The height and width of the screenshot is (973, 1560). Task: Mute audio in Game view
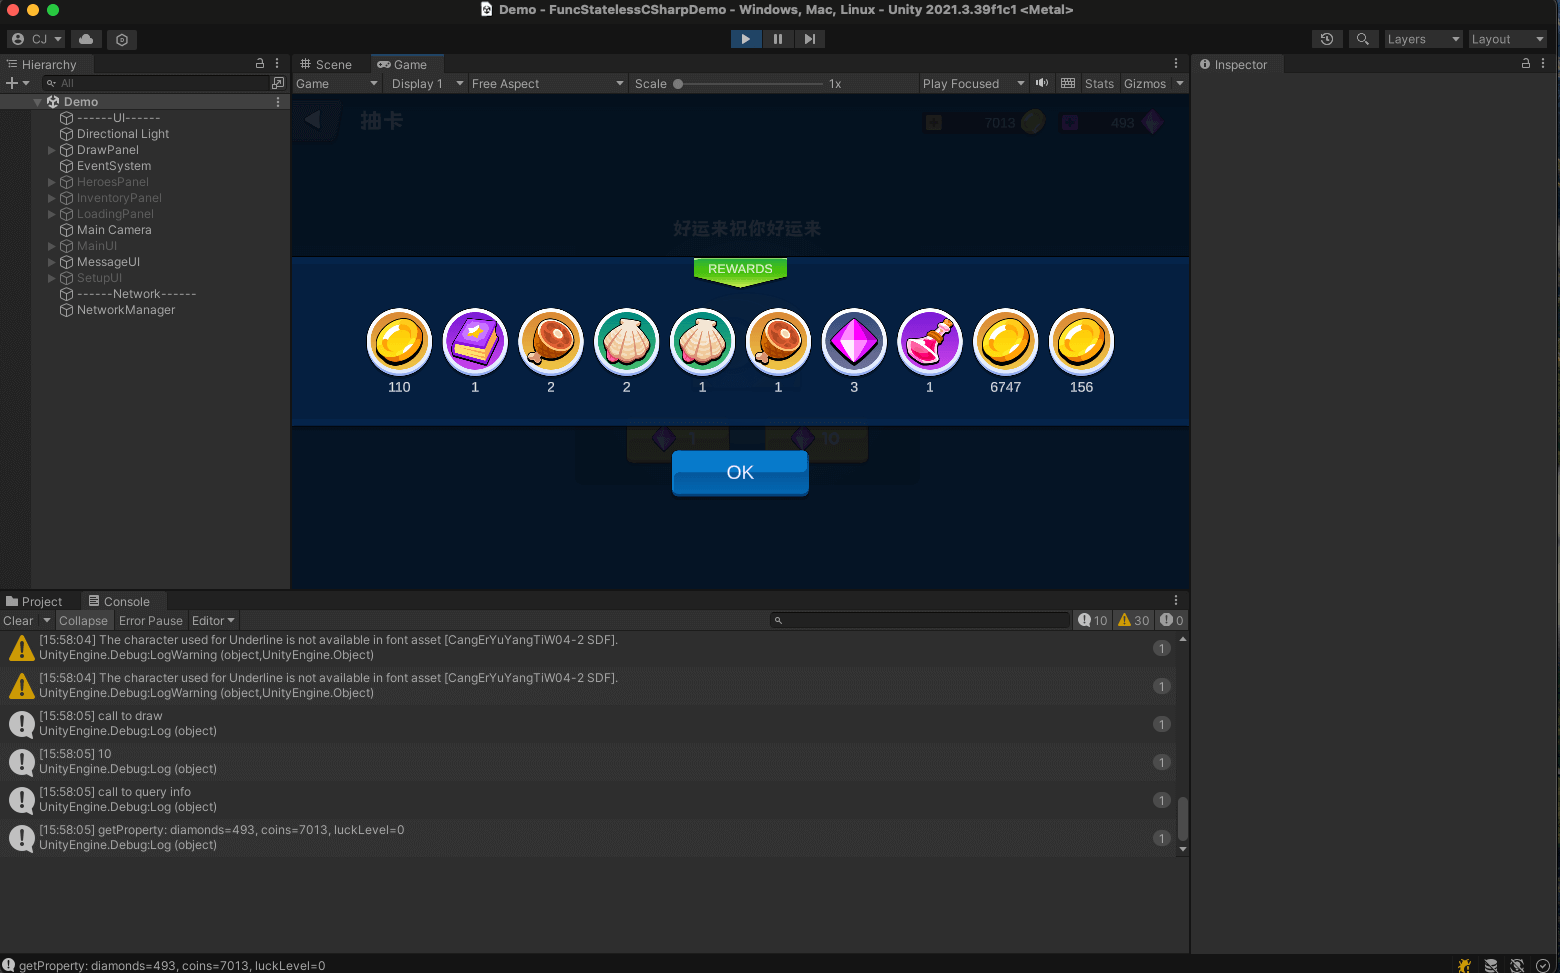[x=1042, y=83]
